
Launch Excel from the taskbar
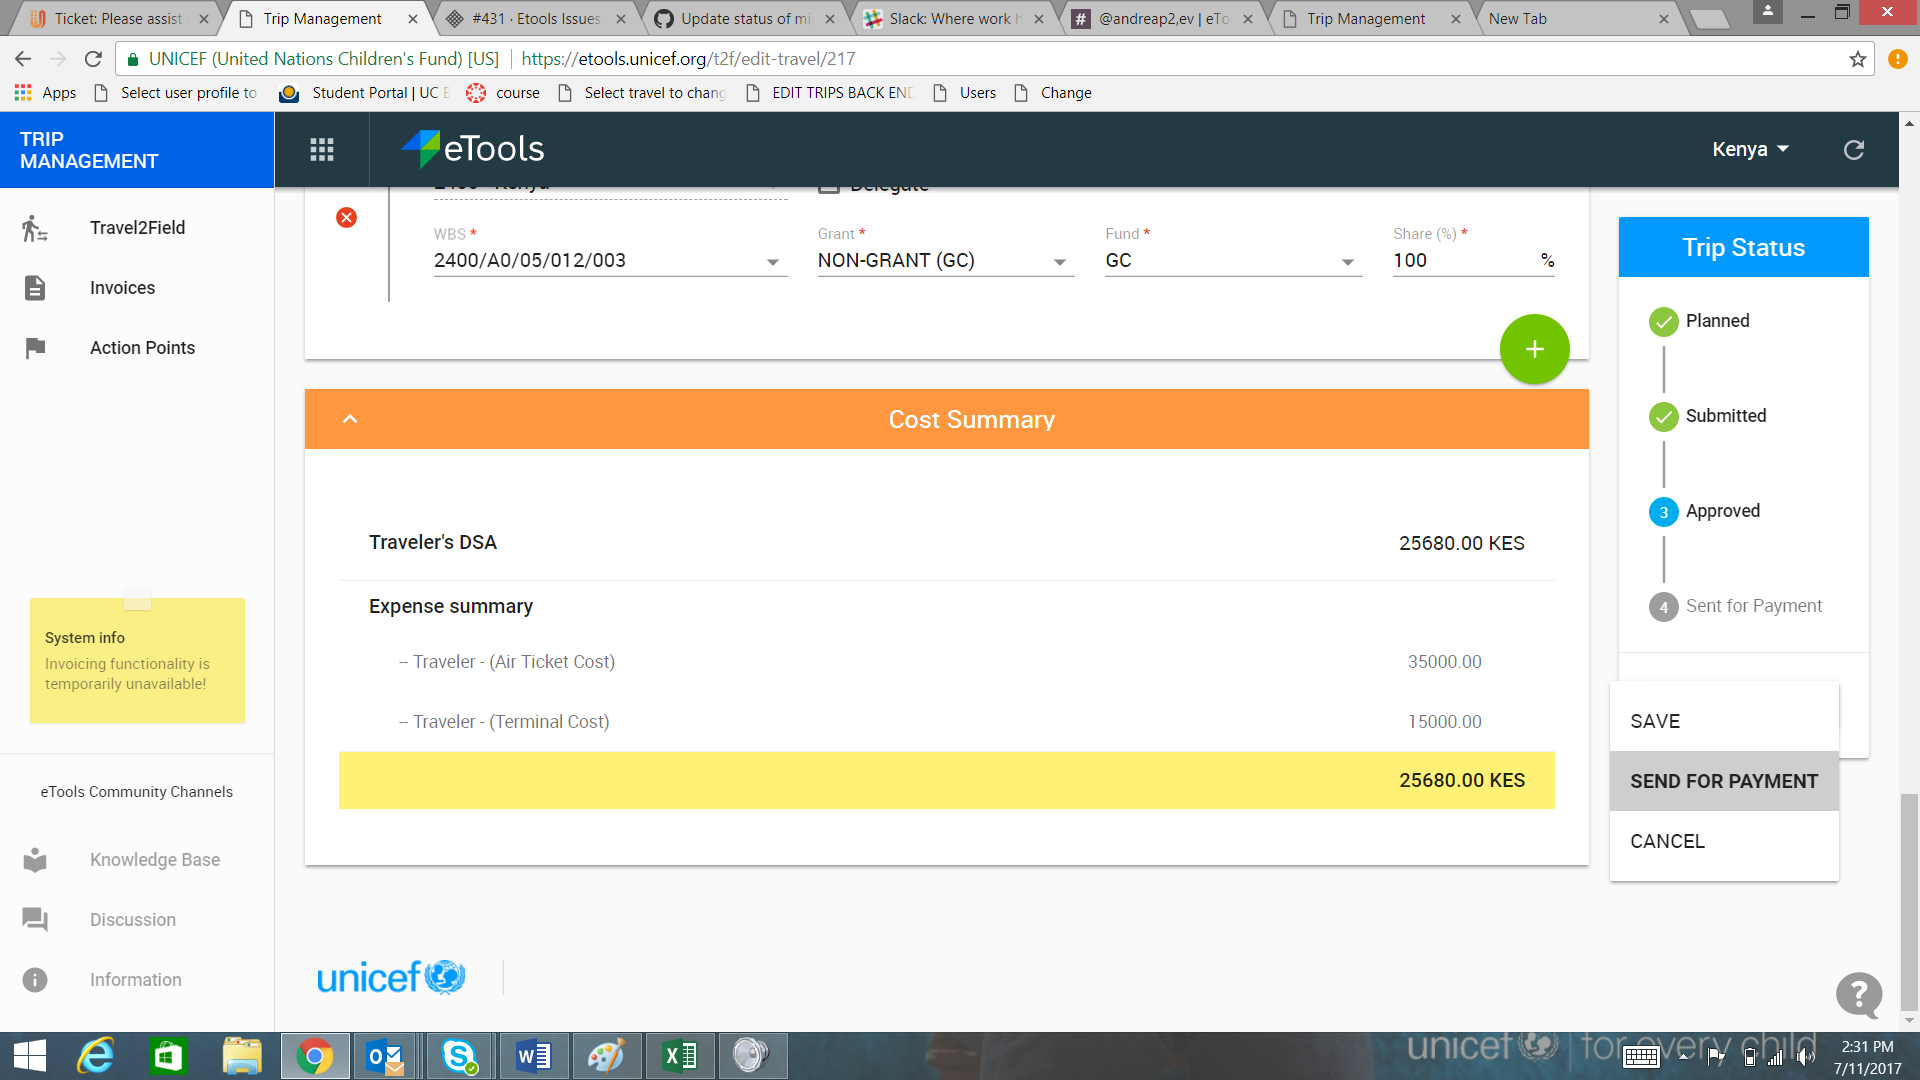coord(679,1055)
